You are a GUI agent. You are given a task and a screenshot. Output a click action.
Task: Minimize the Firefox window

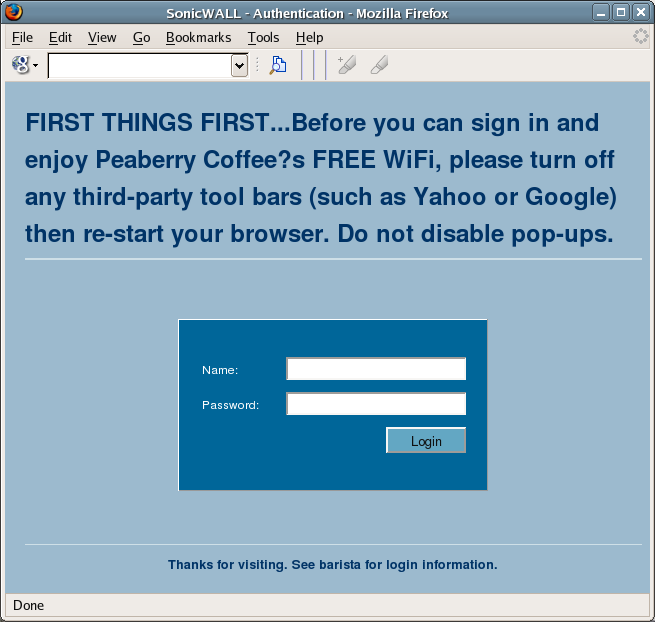pos(602,13)
